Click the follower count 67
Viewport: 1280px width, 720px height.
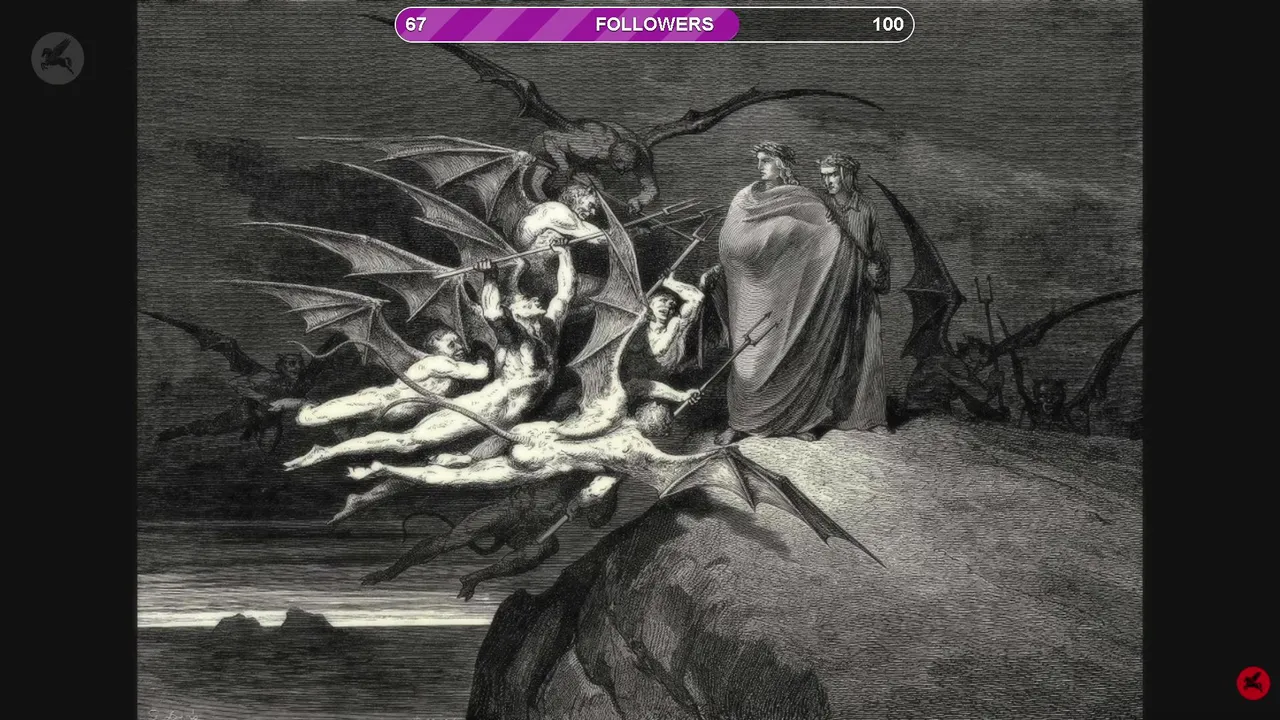point(416,25)
